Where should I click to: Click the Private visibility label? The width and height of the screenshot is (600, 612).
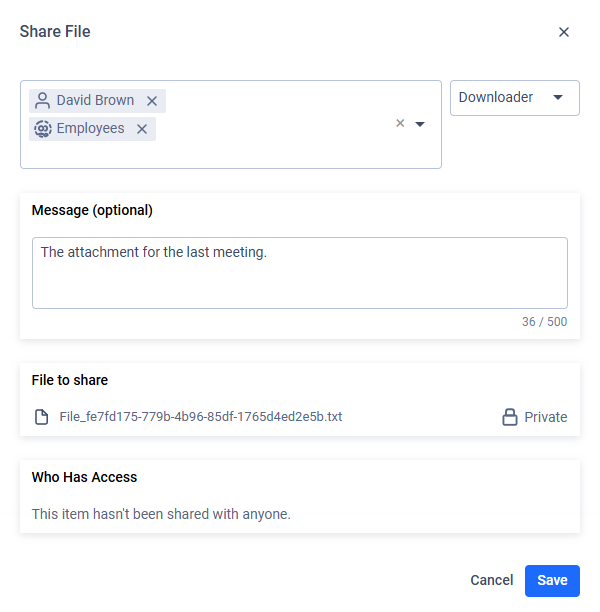(x=545, y=417)
